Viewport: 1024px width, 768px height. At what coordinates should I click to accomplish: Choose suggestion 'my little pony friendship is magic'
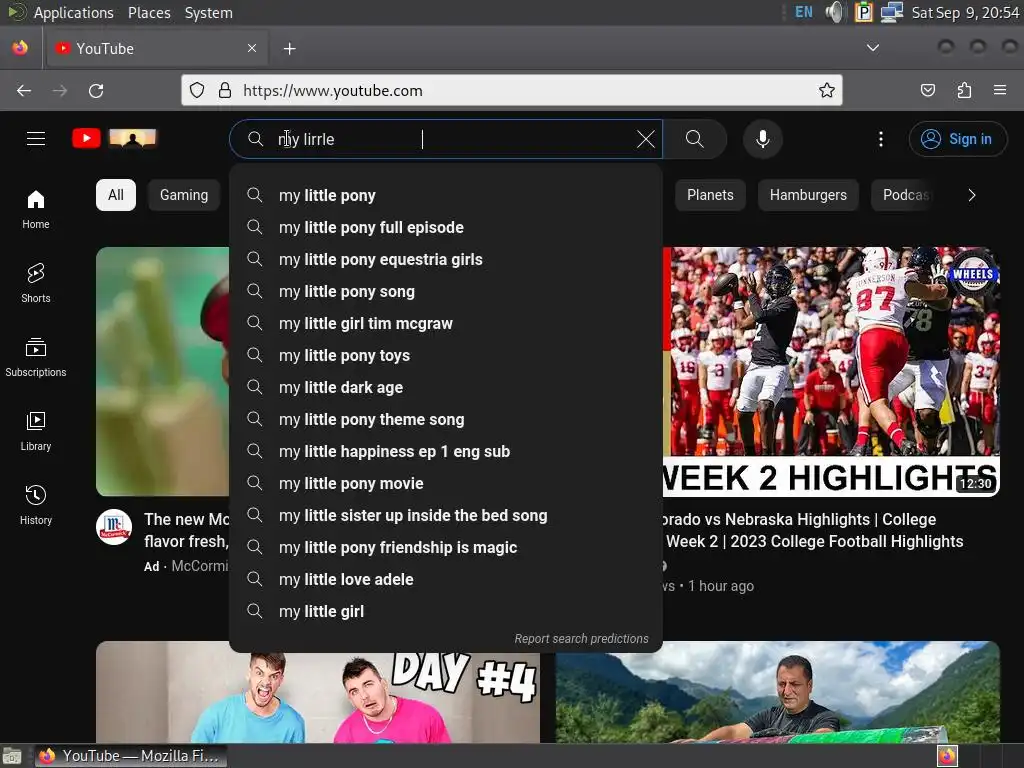446,547
